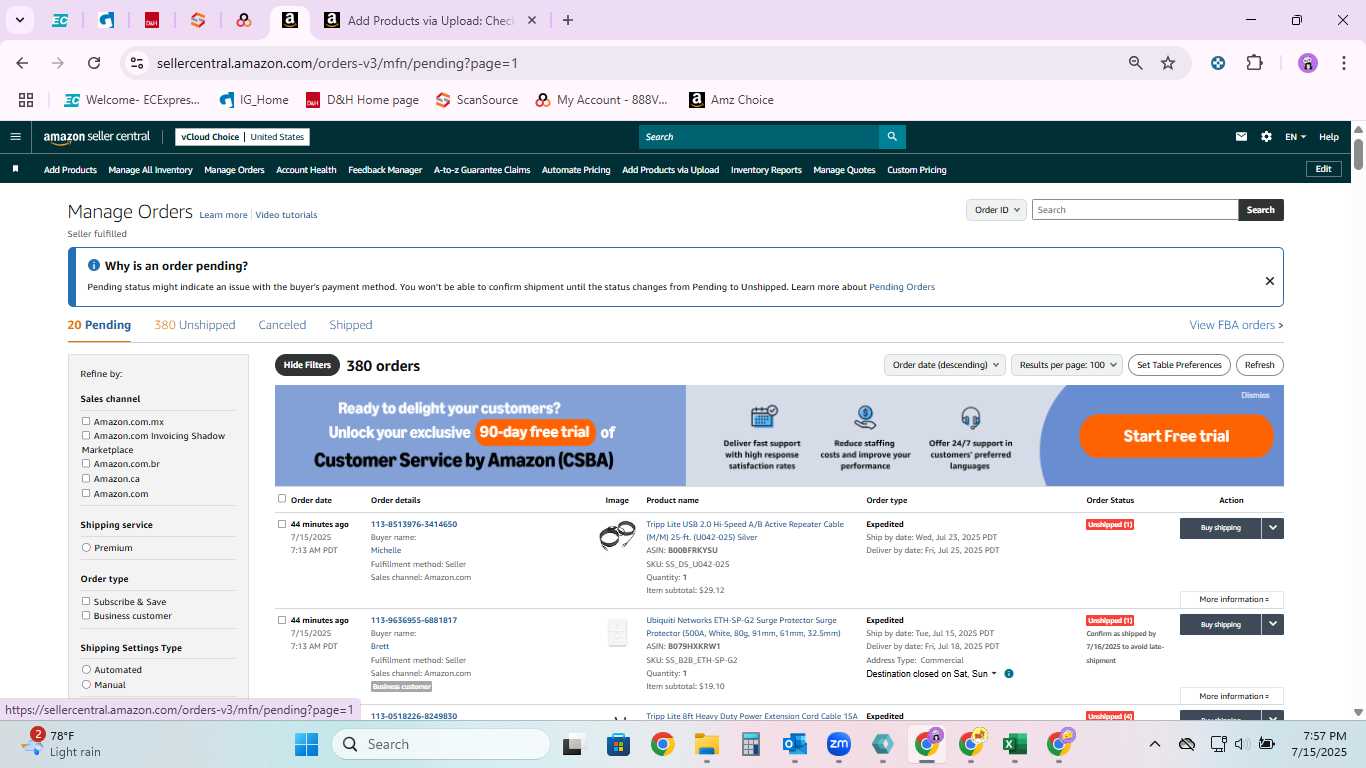The height and width of the screenshot is (768, 1366).
Task: Open order link 113-9636955-6881817
Action: click(414, 620)
